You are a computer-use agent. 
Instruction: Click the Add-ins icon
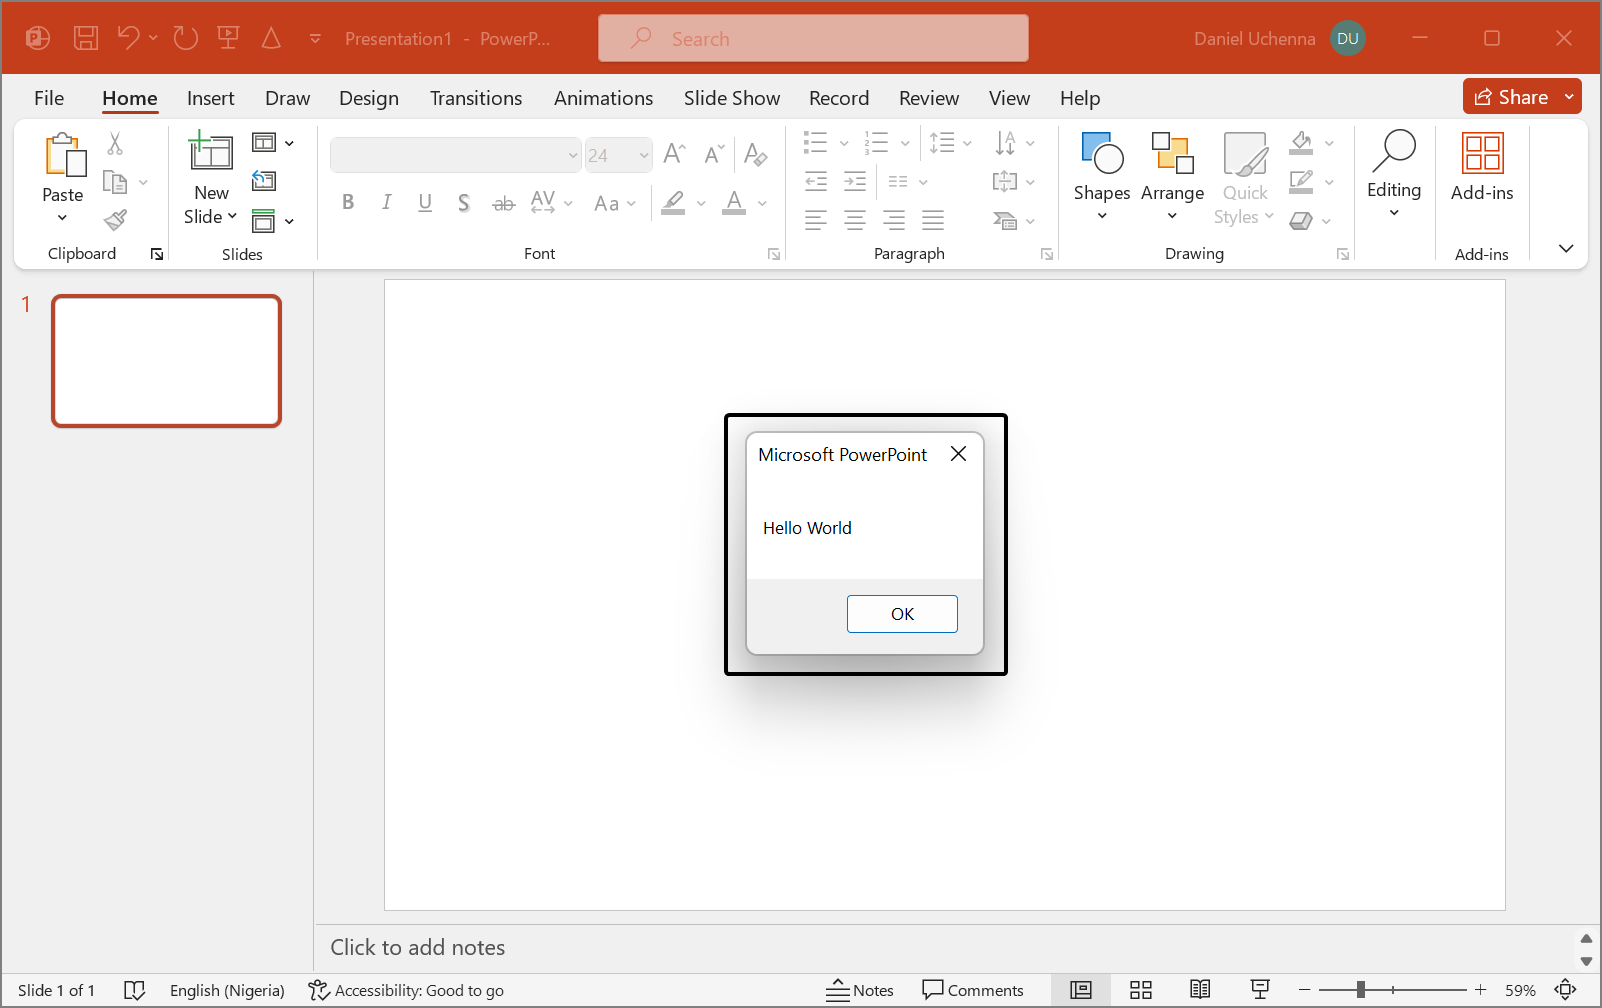pyautogui.click(x=1481, y=166)
